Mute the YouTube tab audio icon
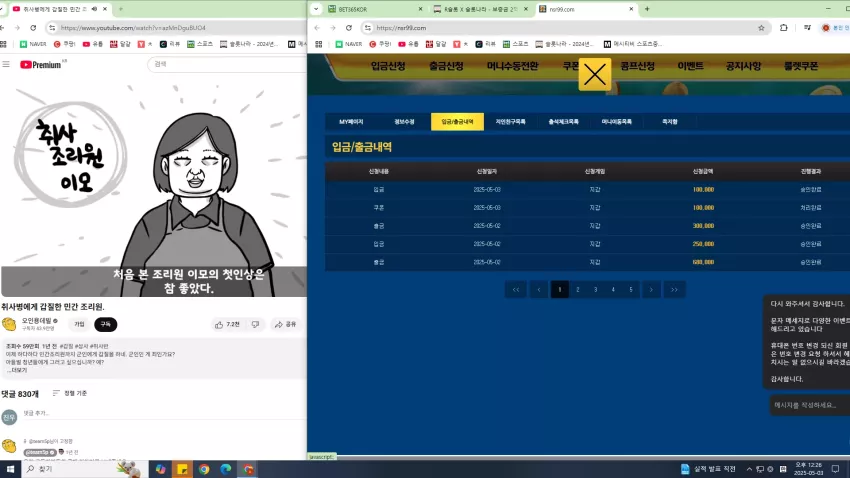850x478 pixels. [x=94, y=9]
